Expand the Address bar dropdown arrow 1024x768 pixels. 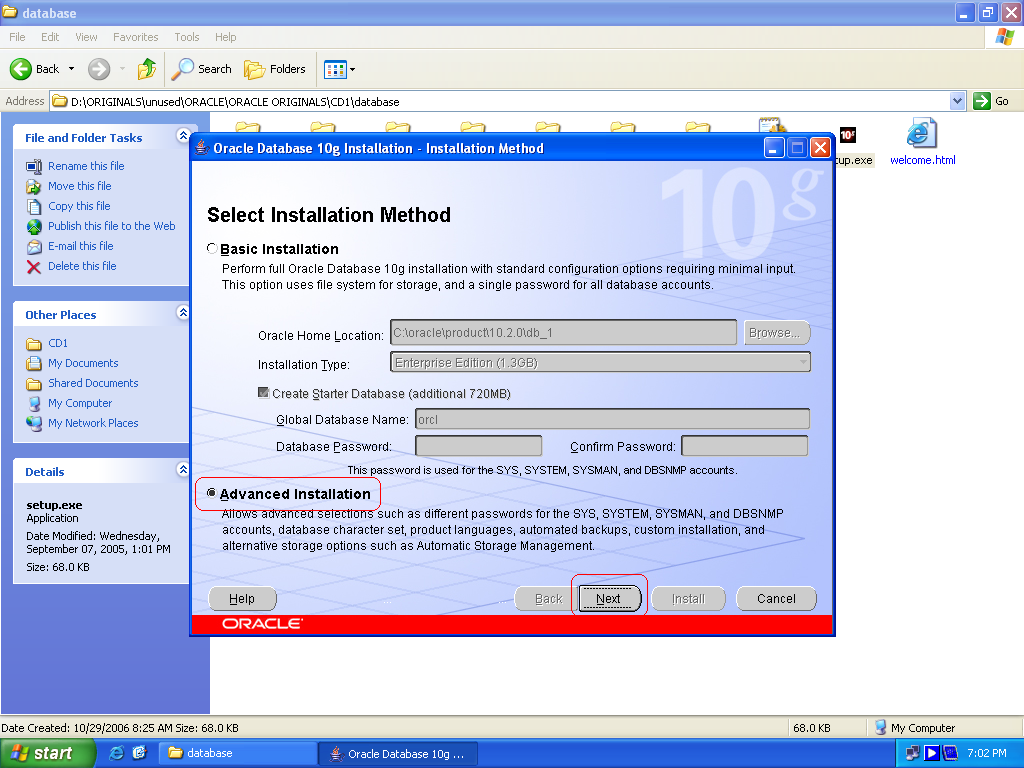(x=957, y=101)
